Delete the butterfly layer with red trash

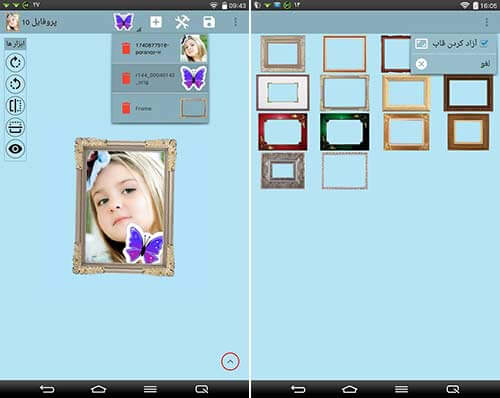[x=126, y=78]
